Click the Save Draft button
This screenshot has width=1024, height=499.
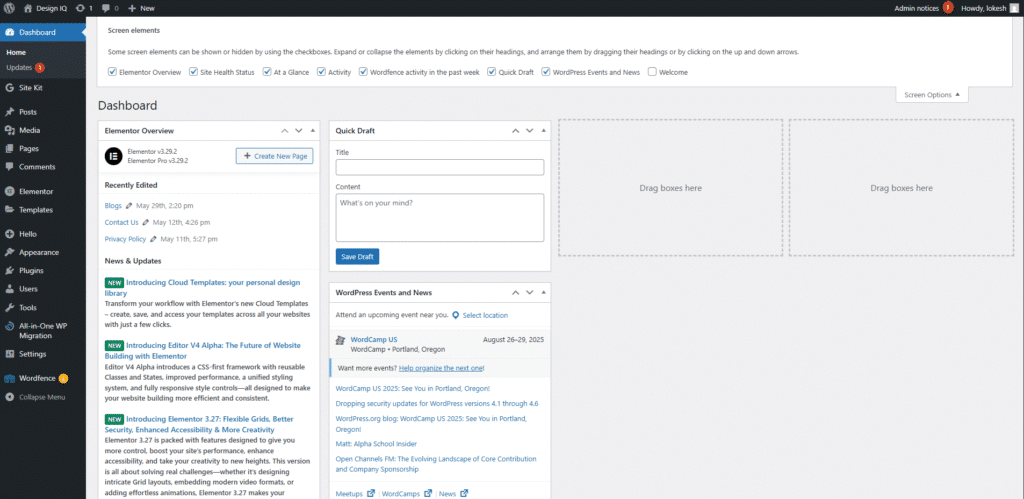click(357, 257)
